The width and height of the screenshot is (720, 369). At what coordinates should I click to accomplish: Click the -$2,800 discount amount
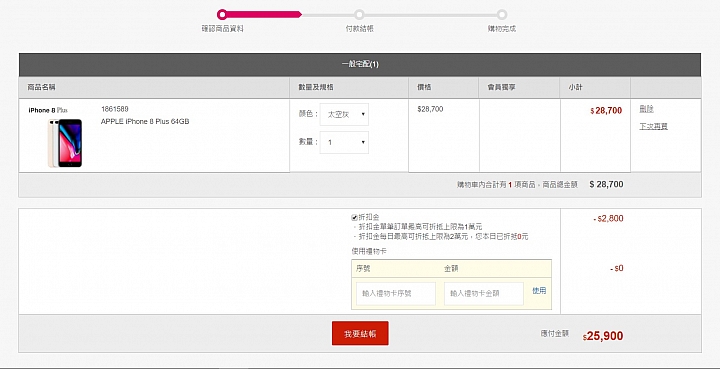608,218
